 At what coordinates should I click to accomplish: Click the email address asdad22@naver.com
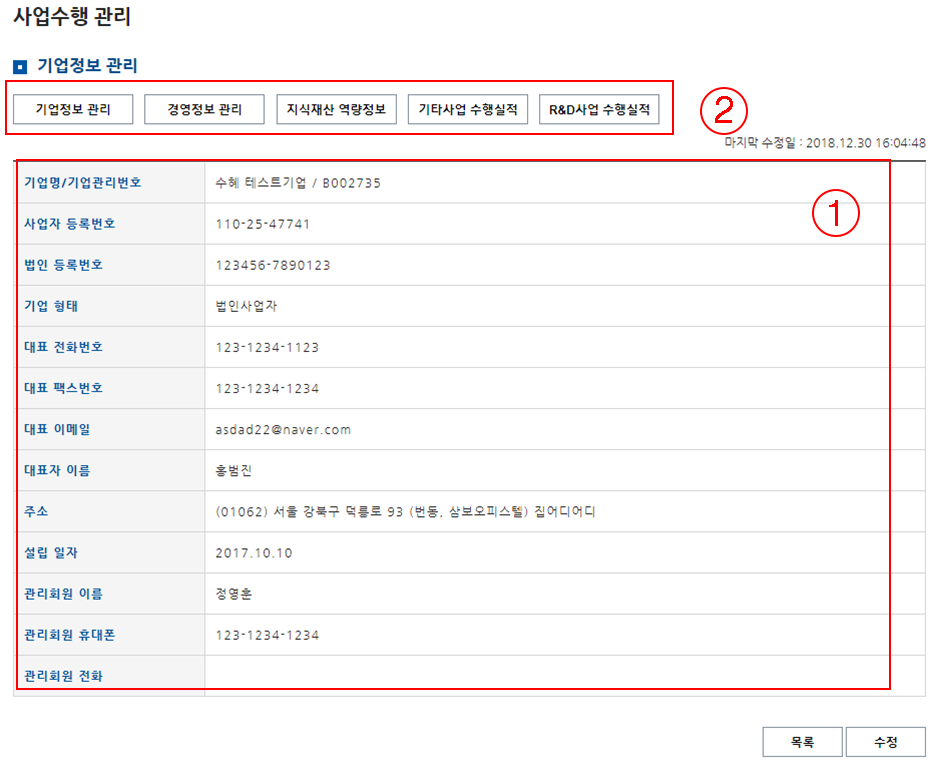pos(283,430)
